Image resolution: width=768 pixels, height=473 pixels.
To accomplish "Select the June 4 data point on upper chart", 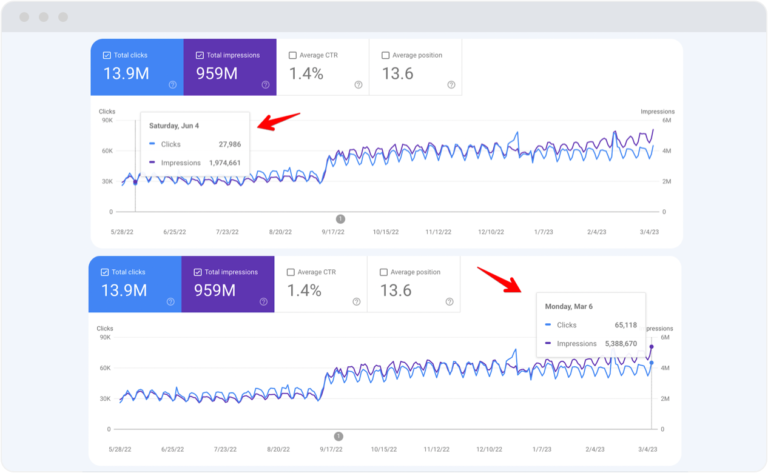I will [136, 182].
